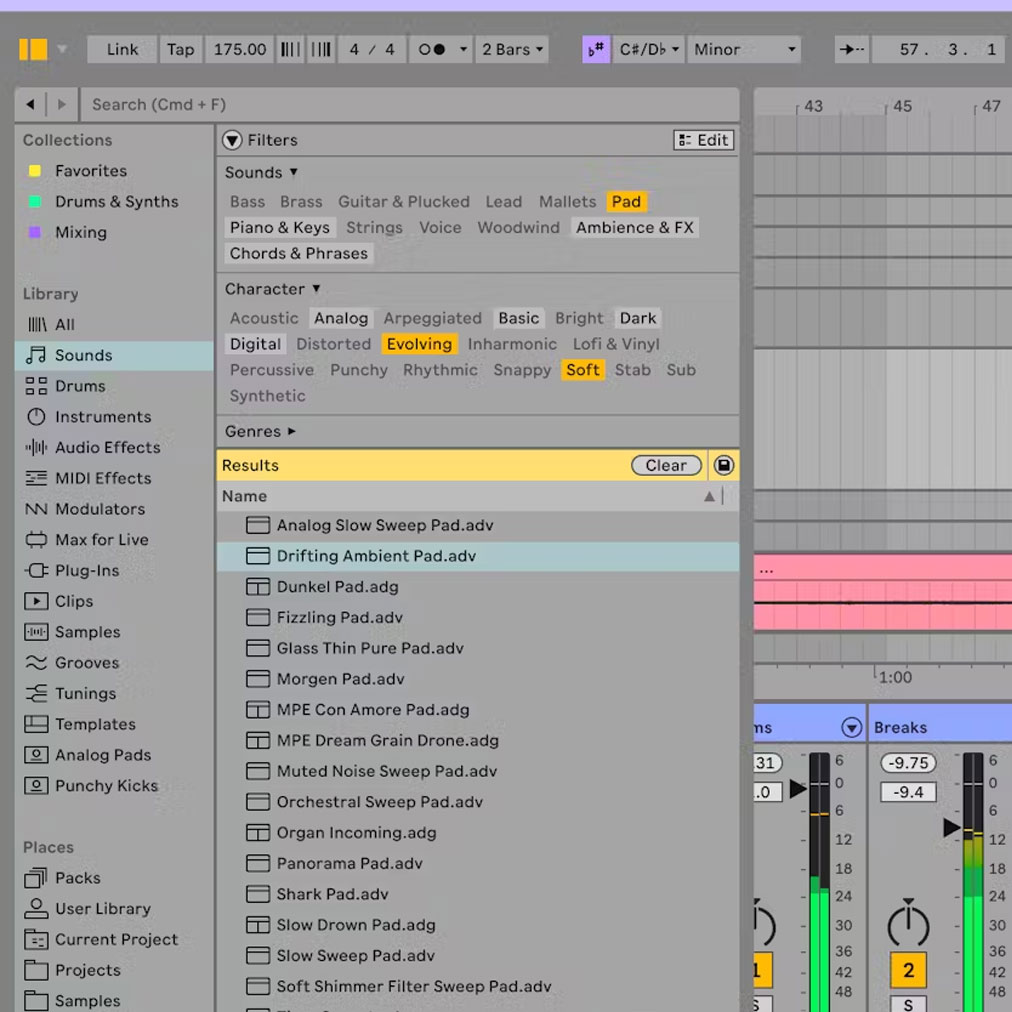Viewport: 1012px width, 1012px height.
Task: Click the browser search field
Action: tap(410, 104)
